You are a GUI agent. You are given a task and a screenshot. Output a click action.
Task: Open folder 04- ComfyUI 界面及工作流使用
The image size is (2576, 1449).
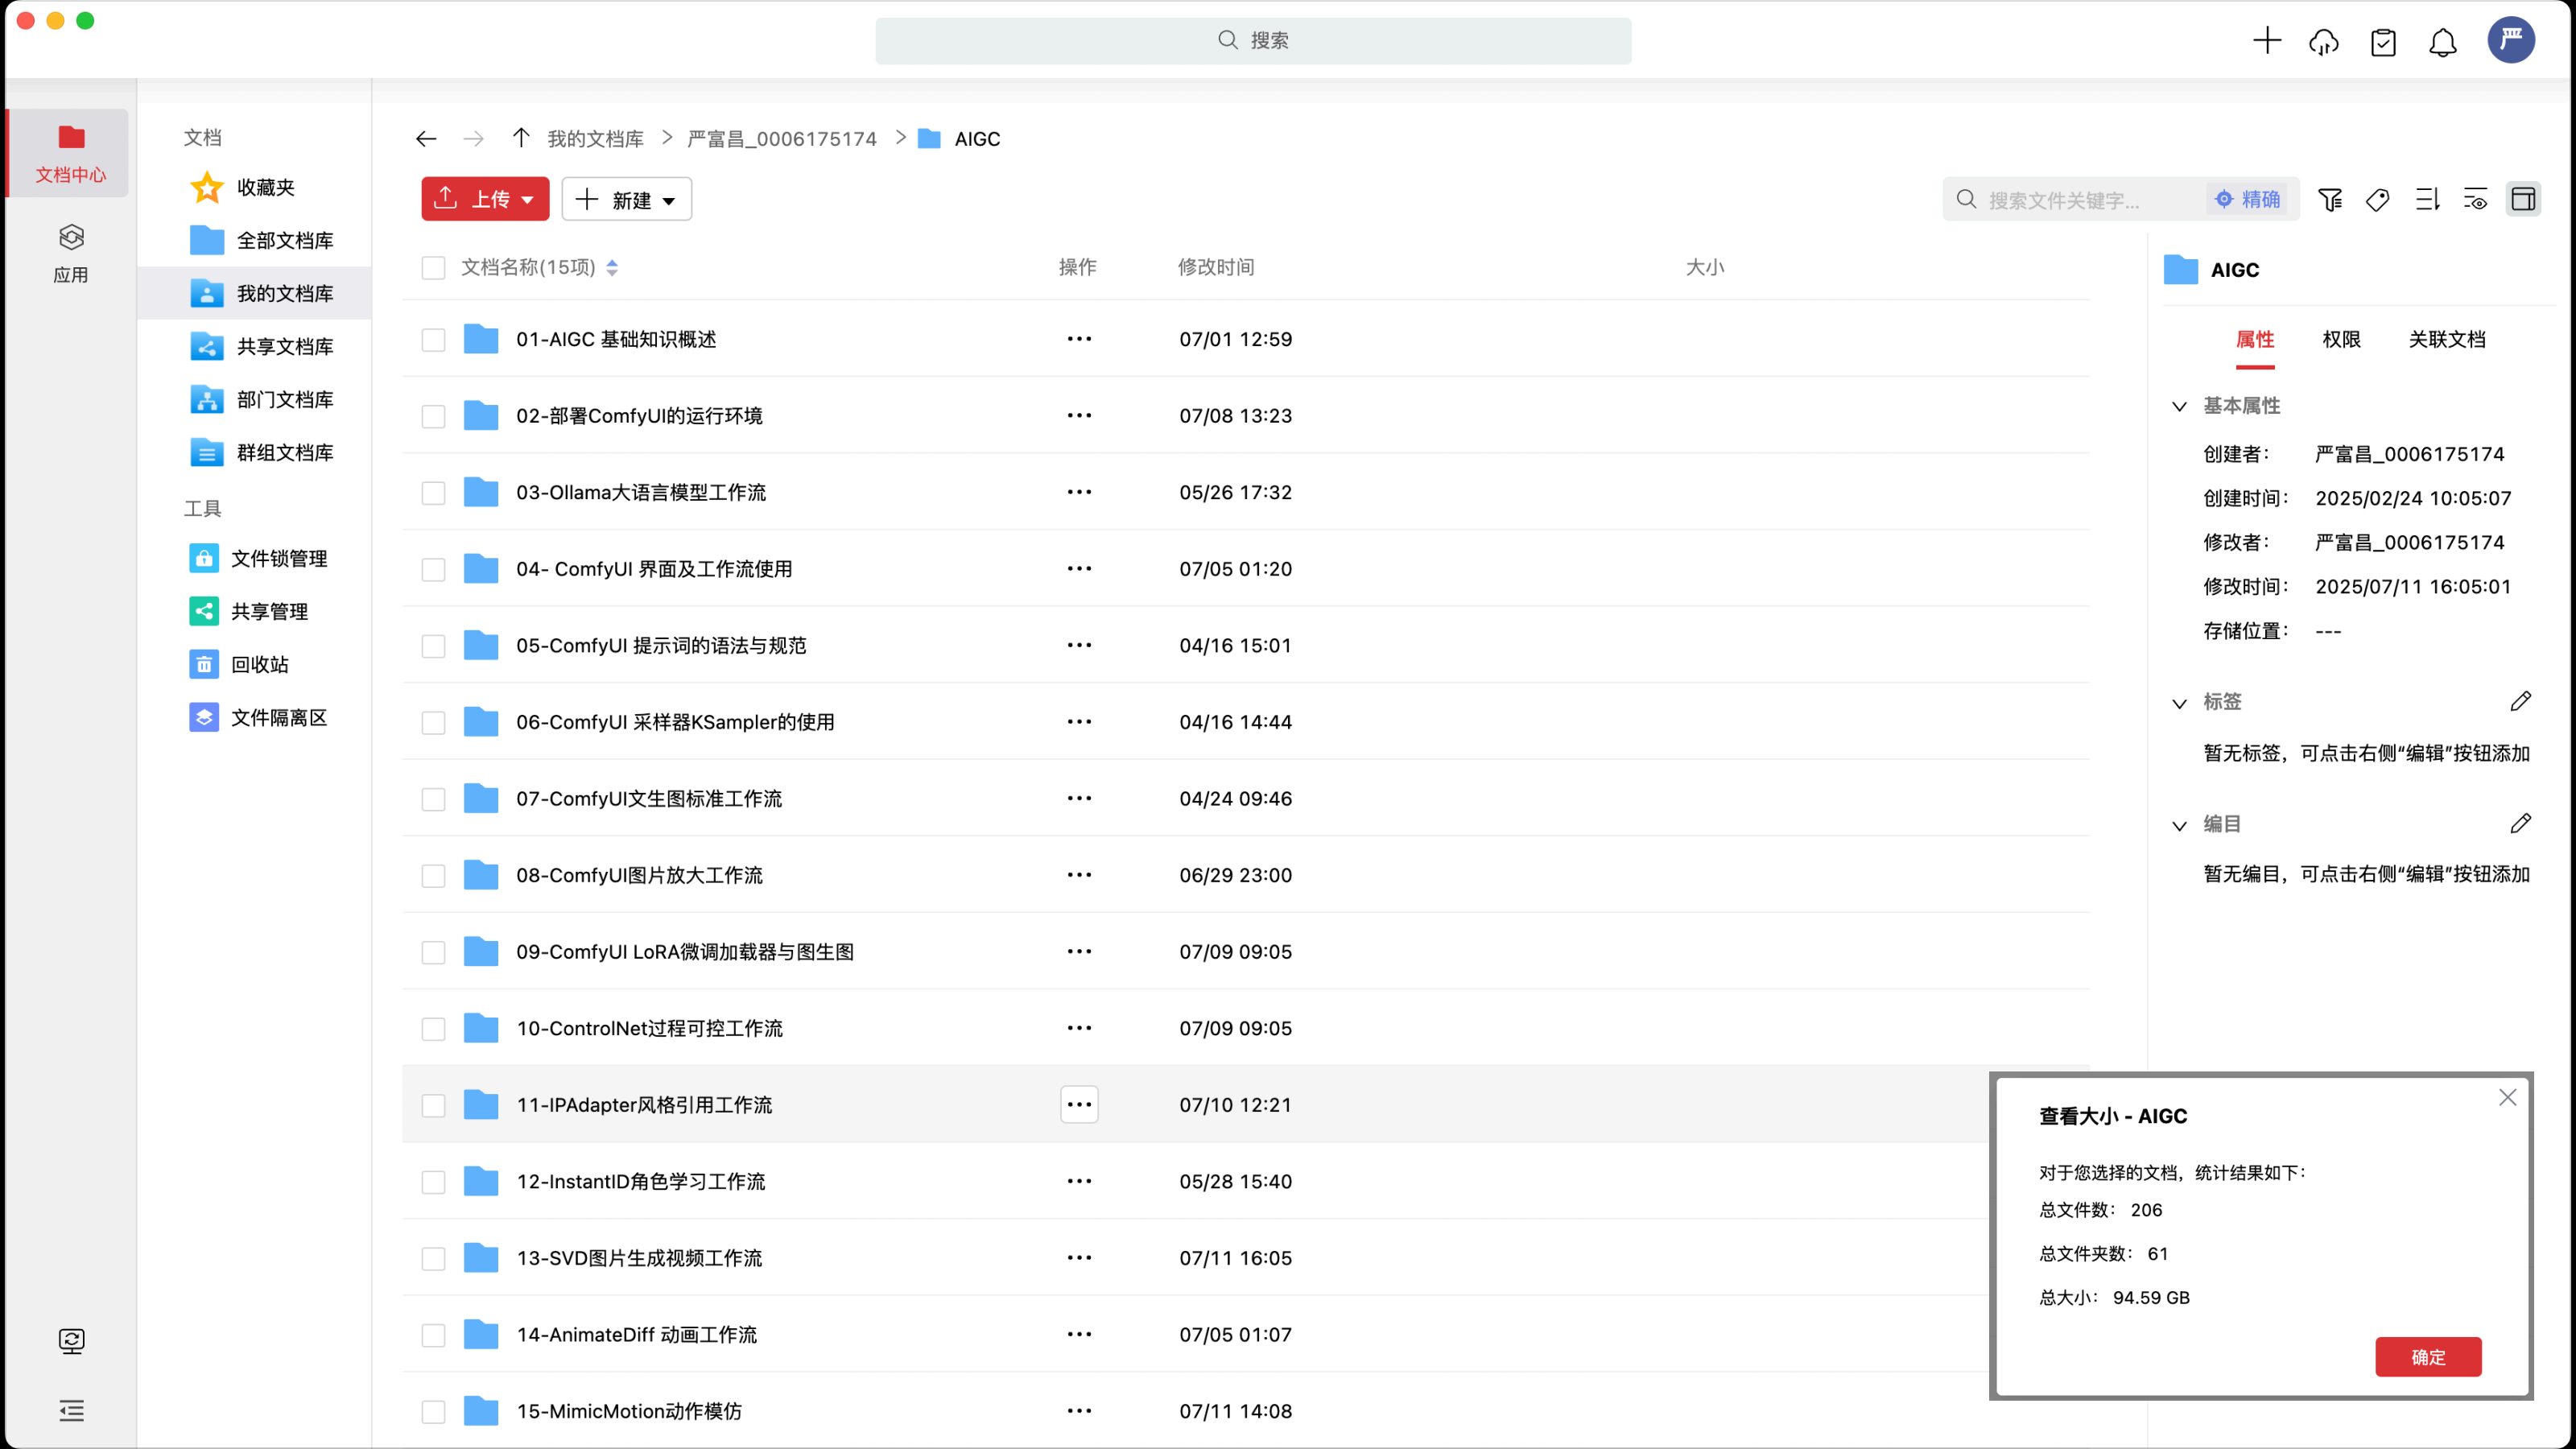654,569
